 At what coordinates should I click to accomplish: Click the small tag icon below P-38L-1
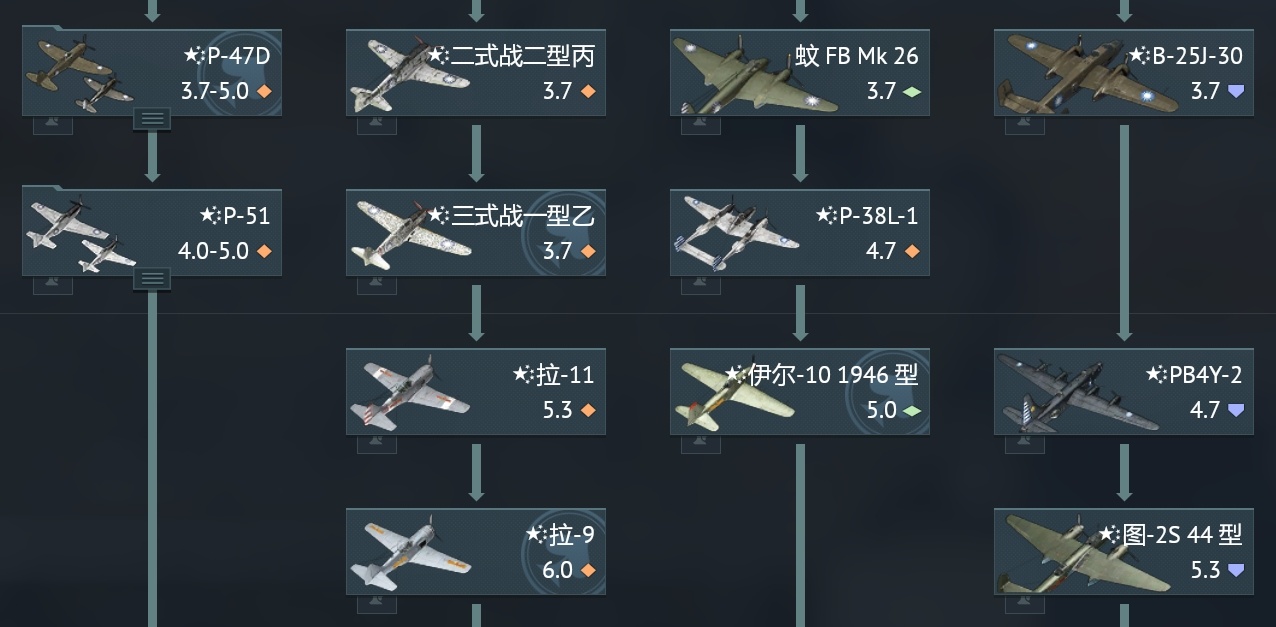[700, 284]
